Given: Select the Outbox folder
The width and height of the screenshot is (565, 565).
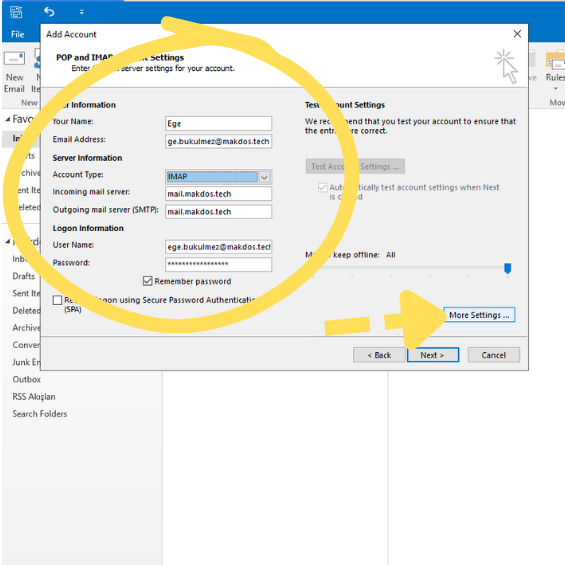Looking at the screenshot, I should pyautogui.click(x=27, y=379).
